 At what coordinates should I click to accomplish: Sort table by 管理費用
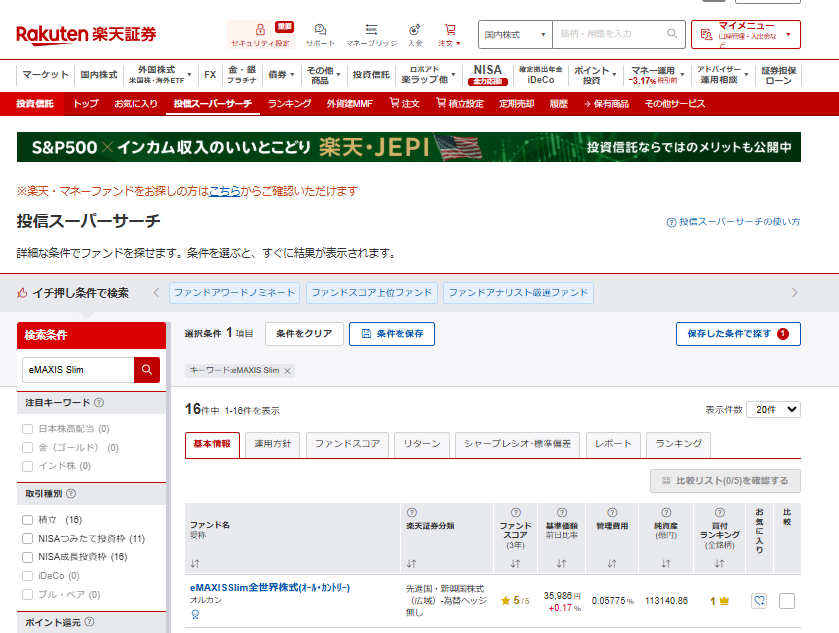612,563
